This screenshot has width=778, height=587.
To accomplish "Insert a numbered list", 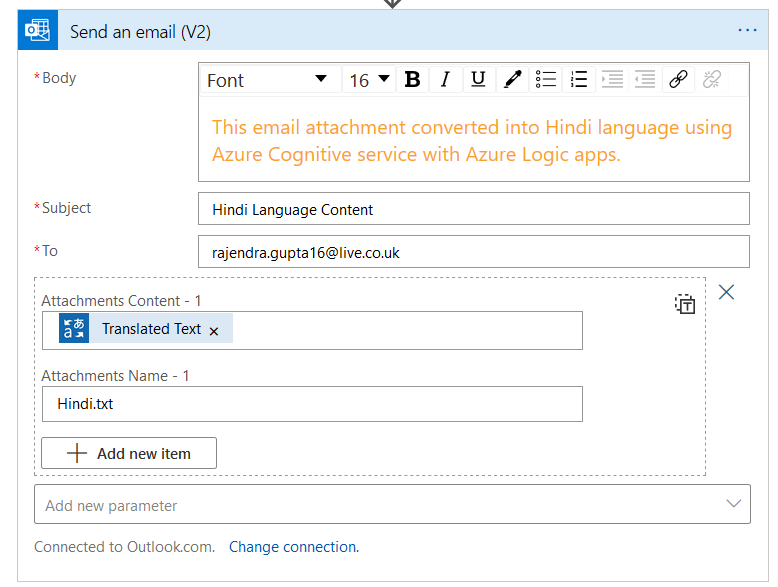I will pos(578,80).
